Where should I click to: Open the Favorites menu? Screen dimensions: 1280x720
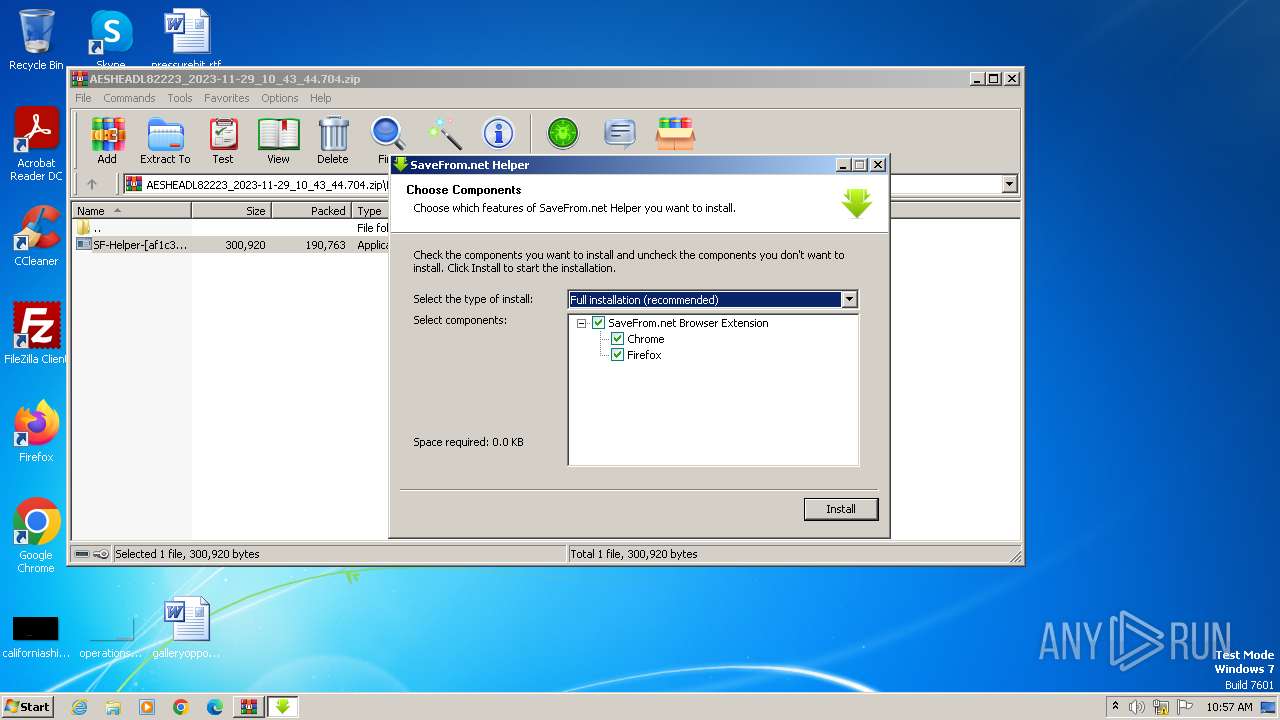pos(227,98)
